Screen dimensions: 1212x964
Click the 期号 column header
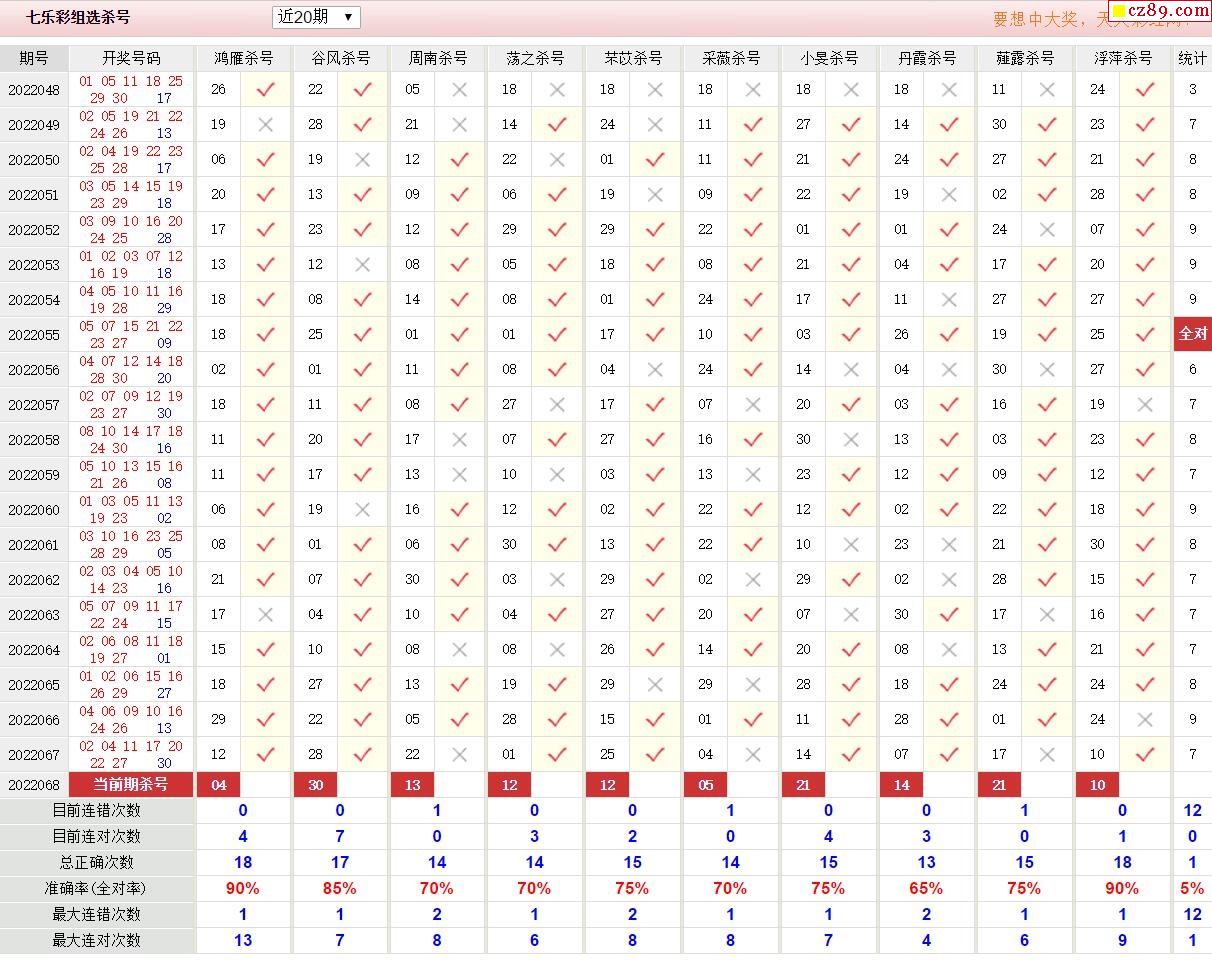click(34, 58)
